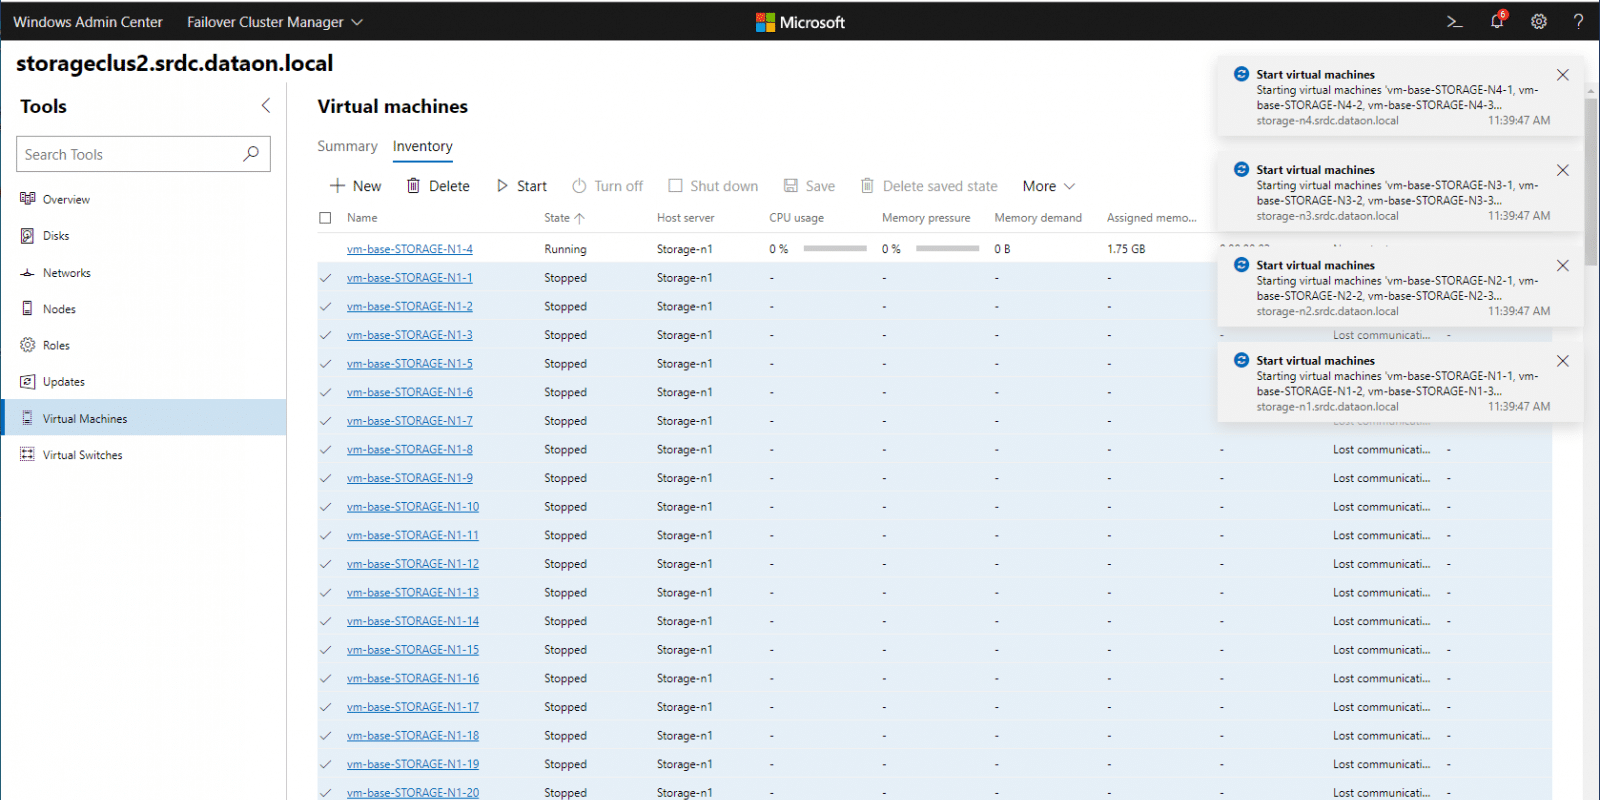Screen dimensions: 1600x800
Task: Uncheck row vm-base-STORAGE-N1-16
Action: tap(325, 678)
